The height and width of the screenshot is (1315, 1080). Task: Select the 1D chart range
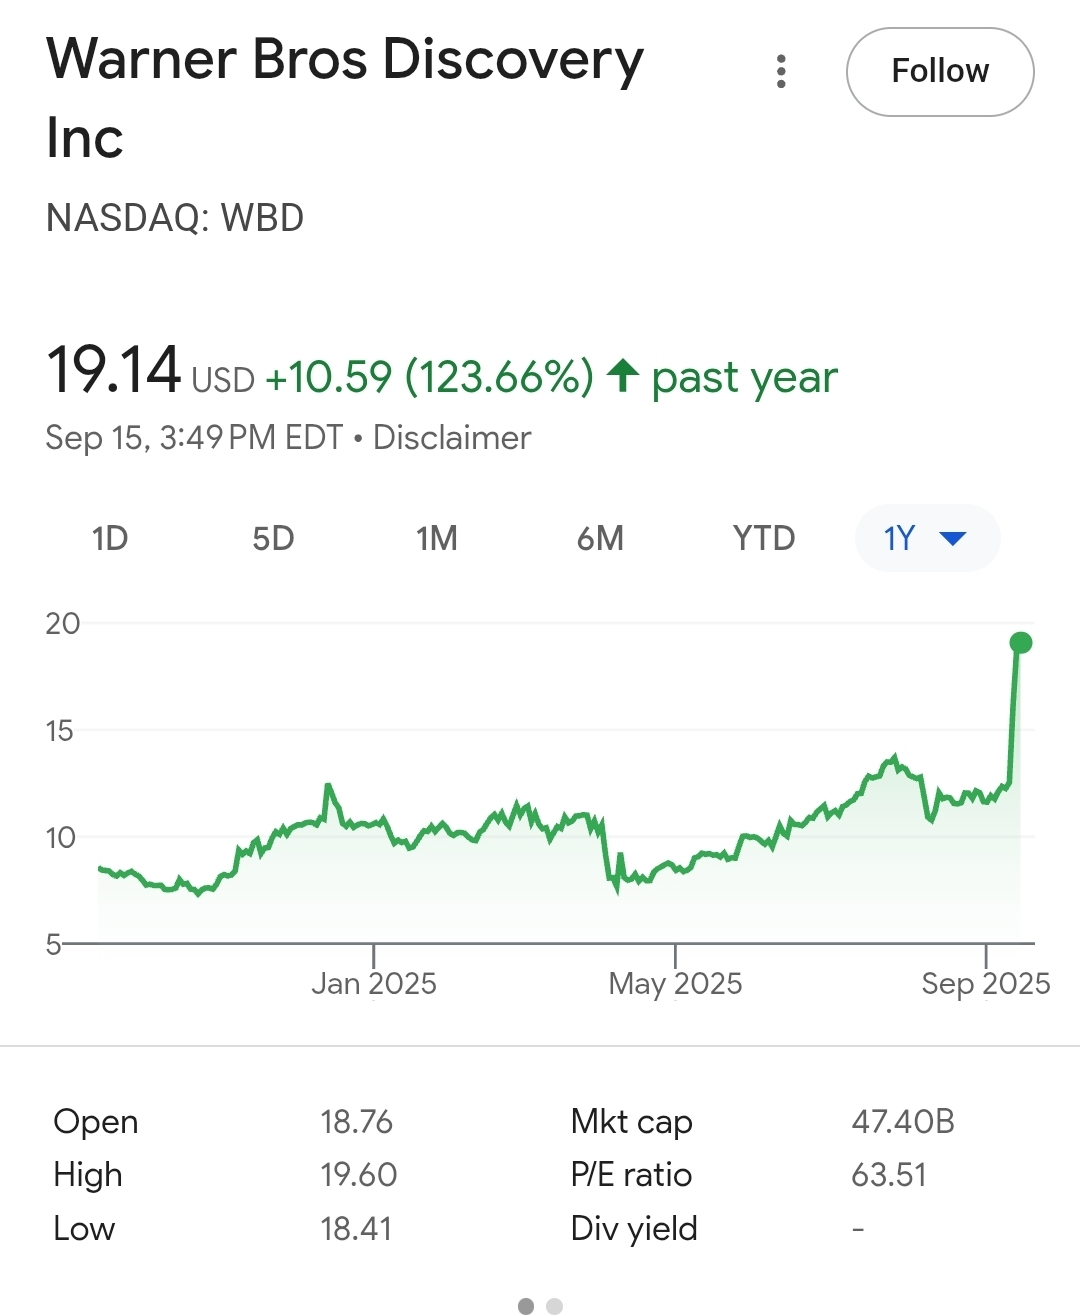pos(110,538)
